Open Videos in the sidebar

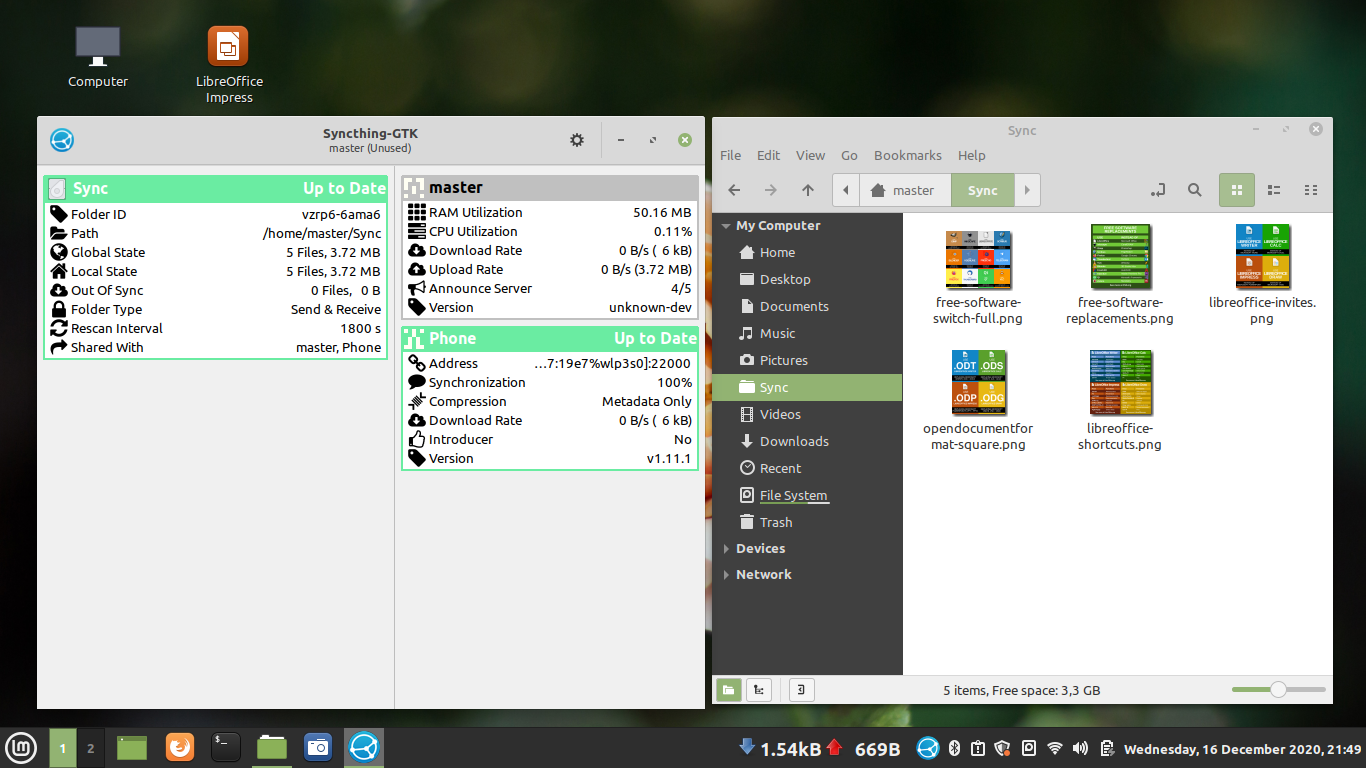[780, 415]
